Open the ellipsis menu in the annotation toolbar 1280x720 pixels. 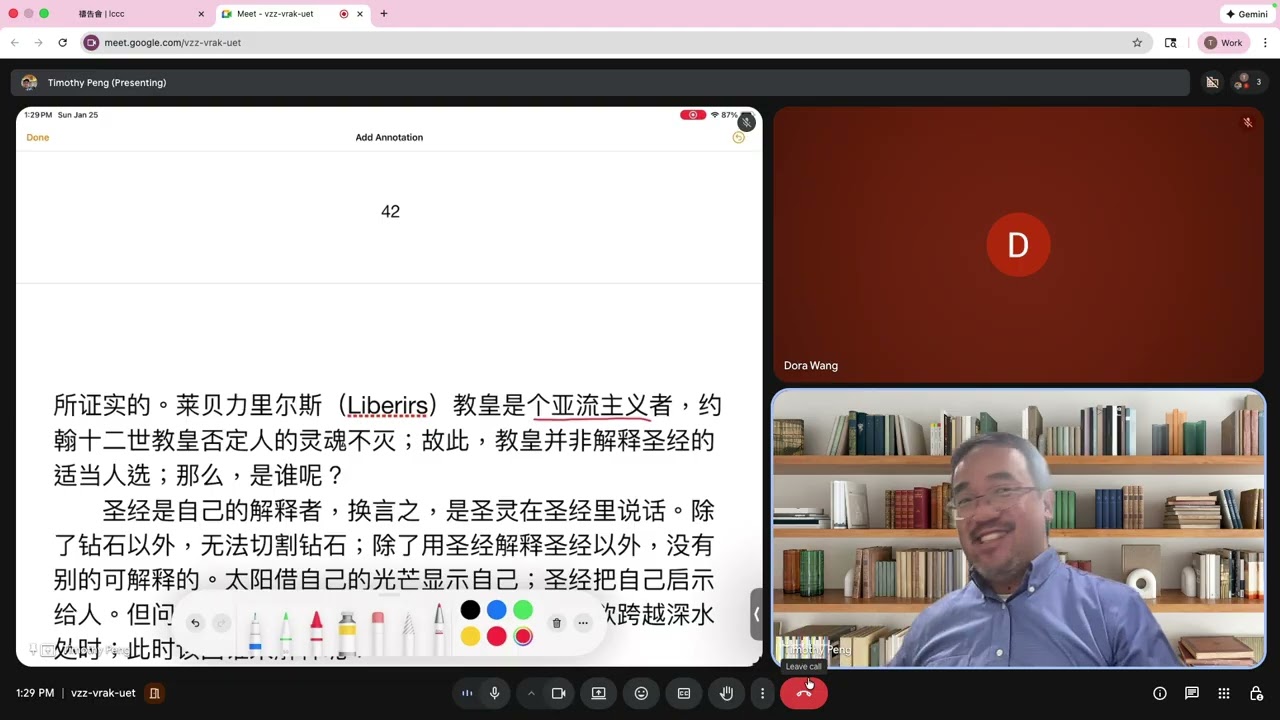tap(583, 623)
